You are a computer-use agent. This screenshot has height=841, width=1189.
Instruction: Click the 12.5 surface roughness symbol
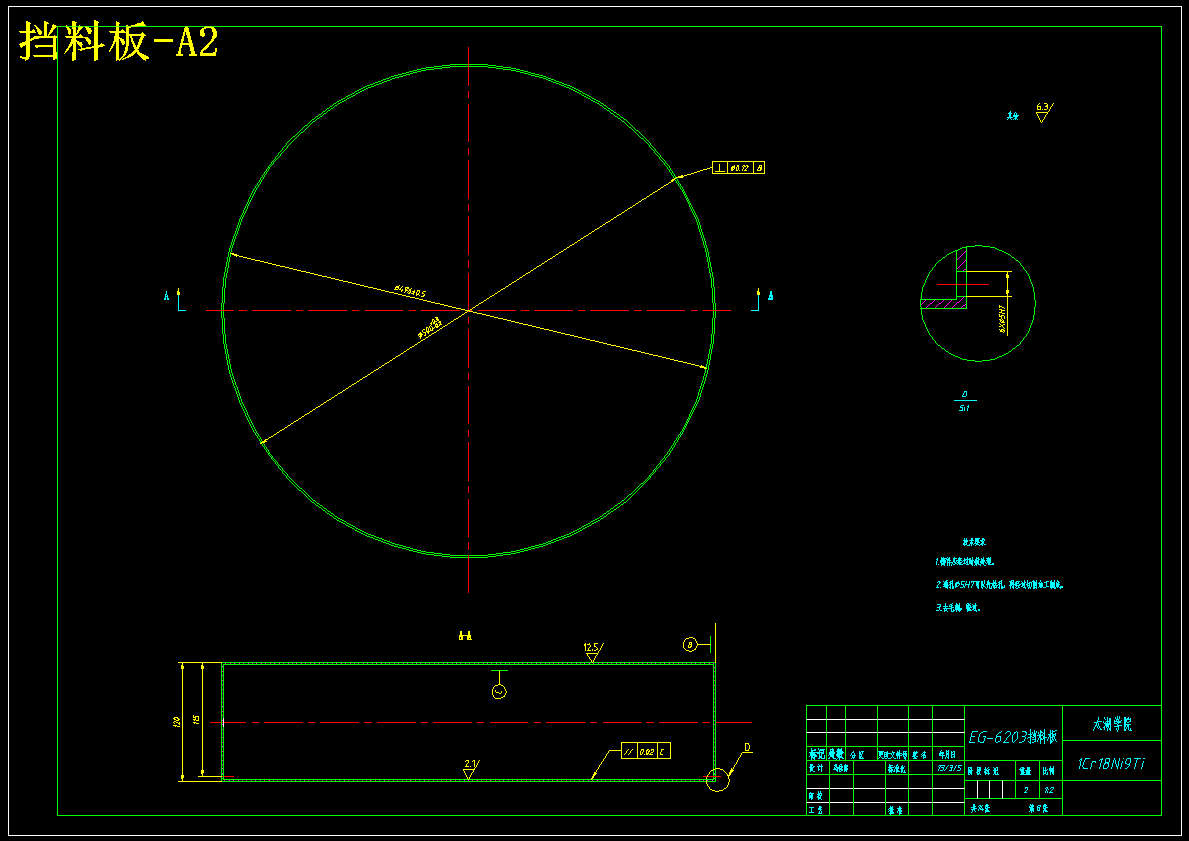593,652
